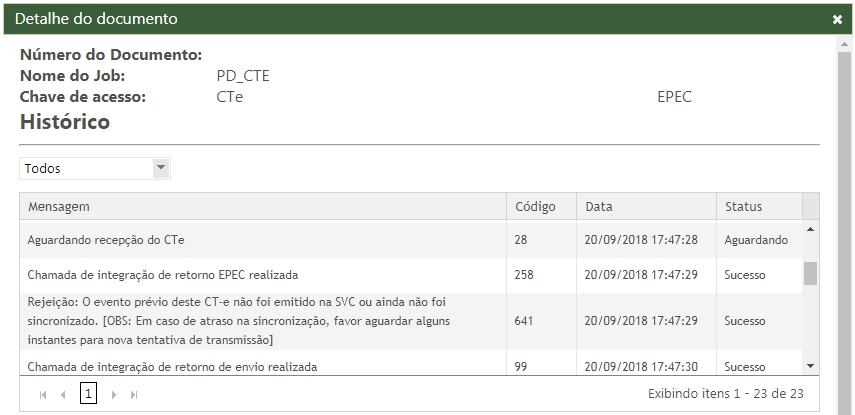The width and height of the screenshot is (855, 415).
Task: Select the Rejeição evento prévio message row
Action: click(x=262, y=321)
